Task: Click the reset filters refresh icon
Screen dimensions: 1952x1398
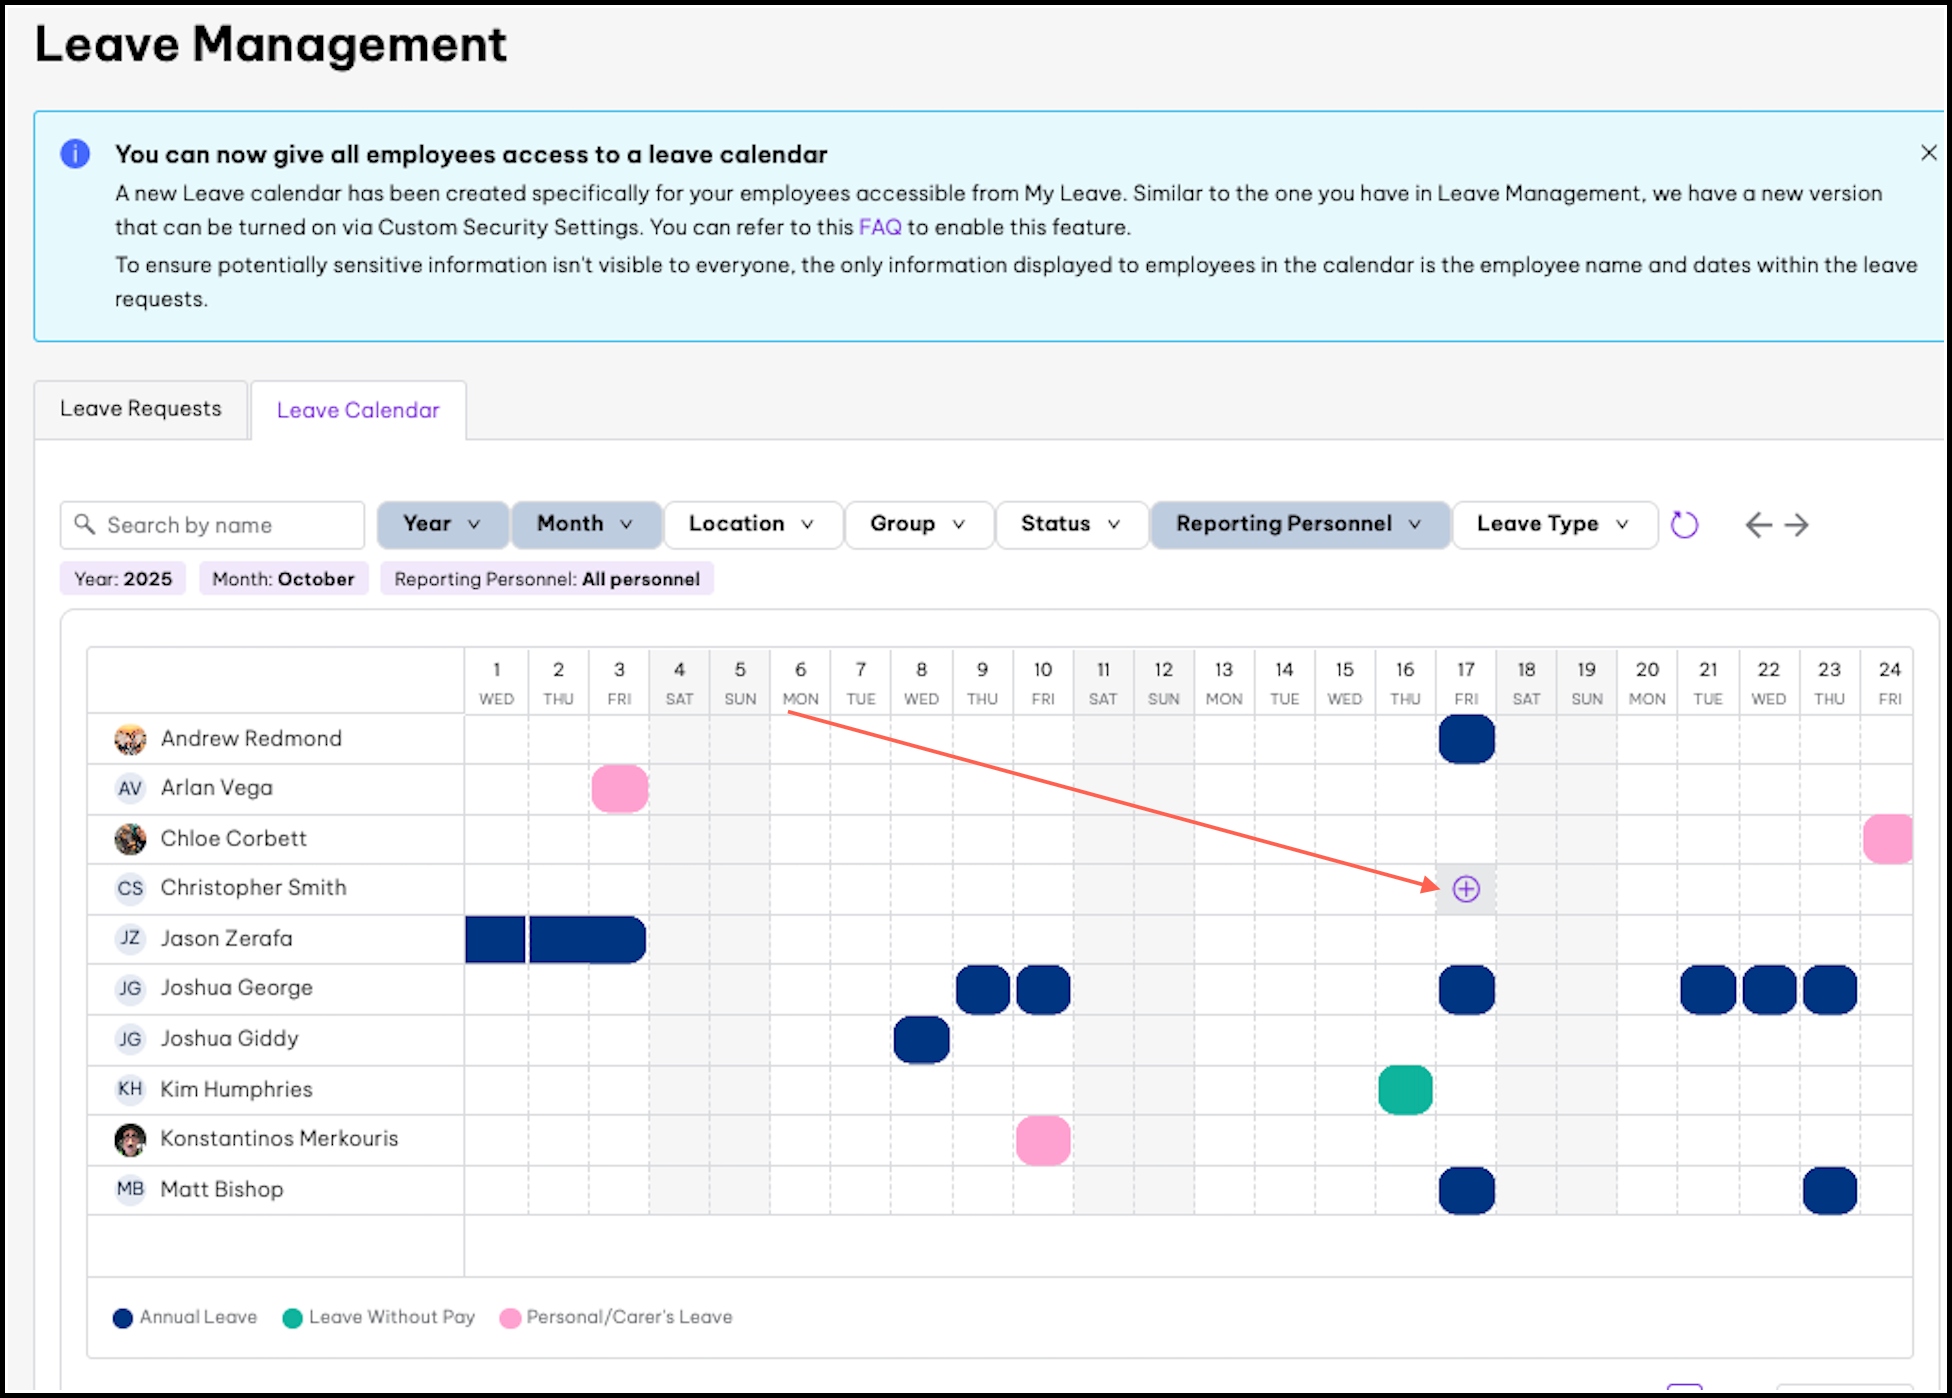Action: click(x=1684, y=525)
